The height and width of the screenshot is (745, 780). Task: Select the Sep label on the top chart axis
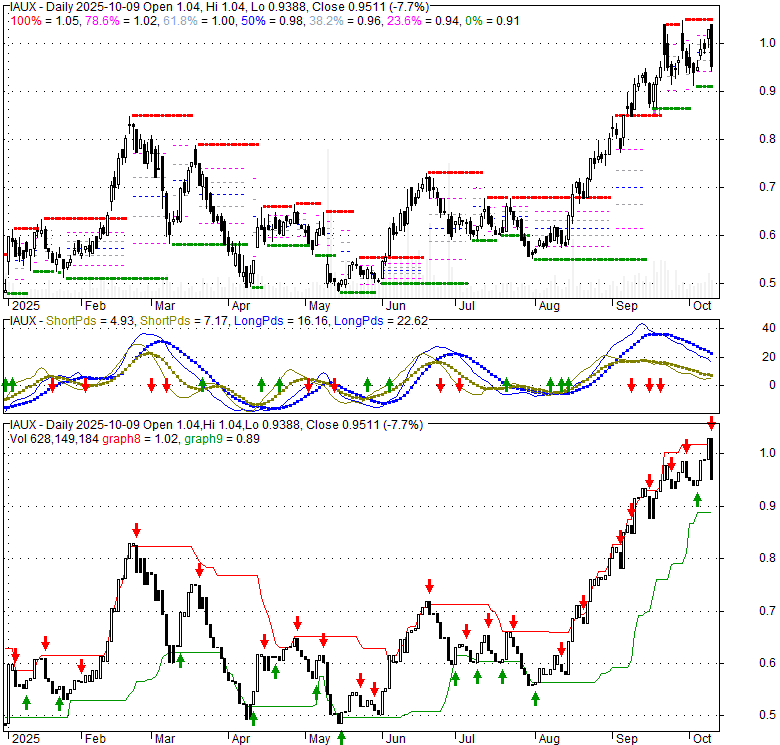click(x=627, y=305)
